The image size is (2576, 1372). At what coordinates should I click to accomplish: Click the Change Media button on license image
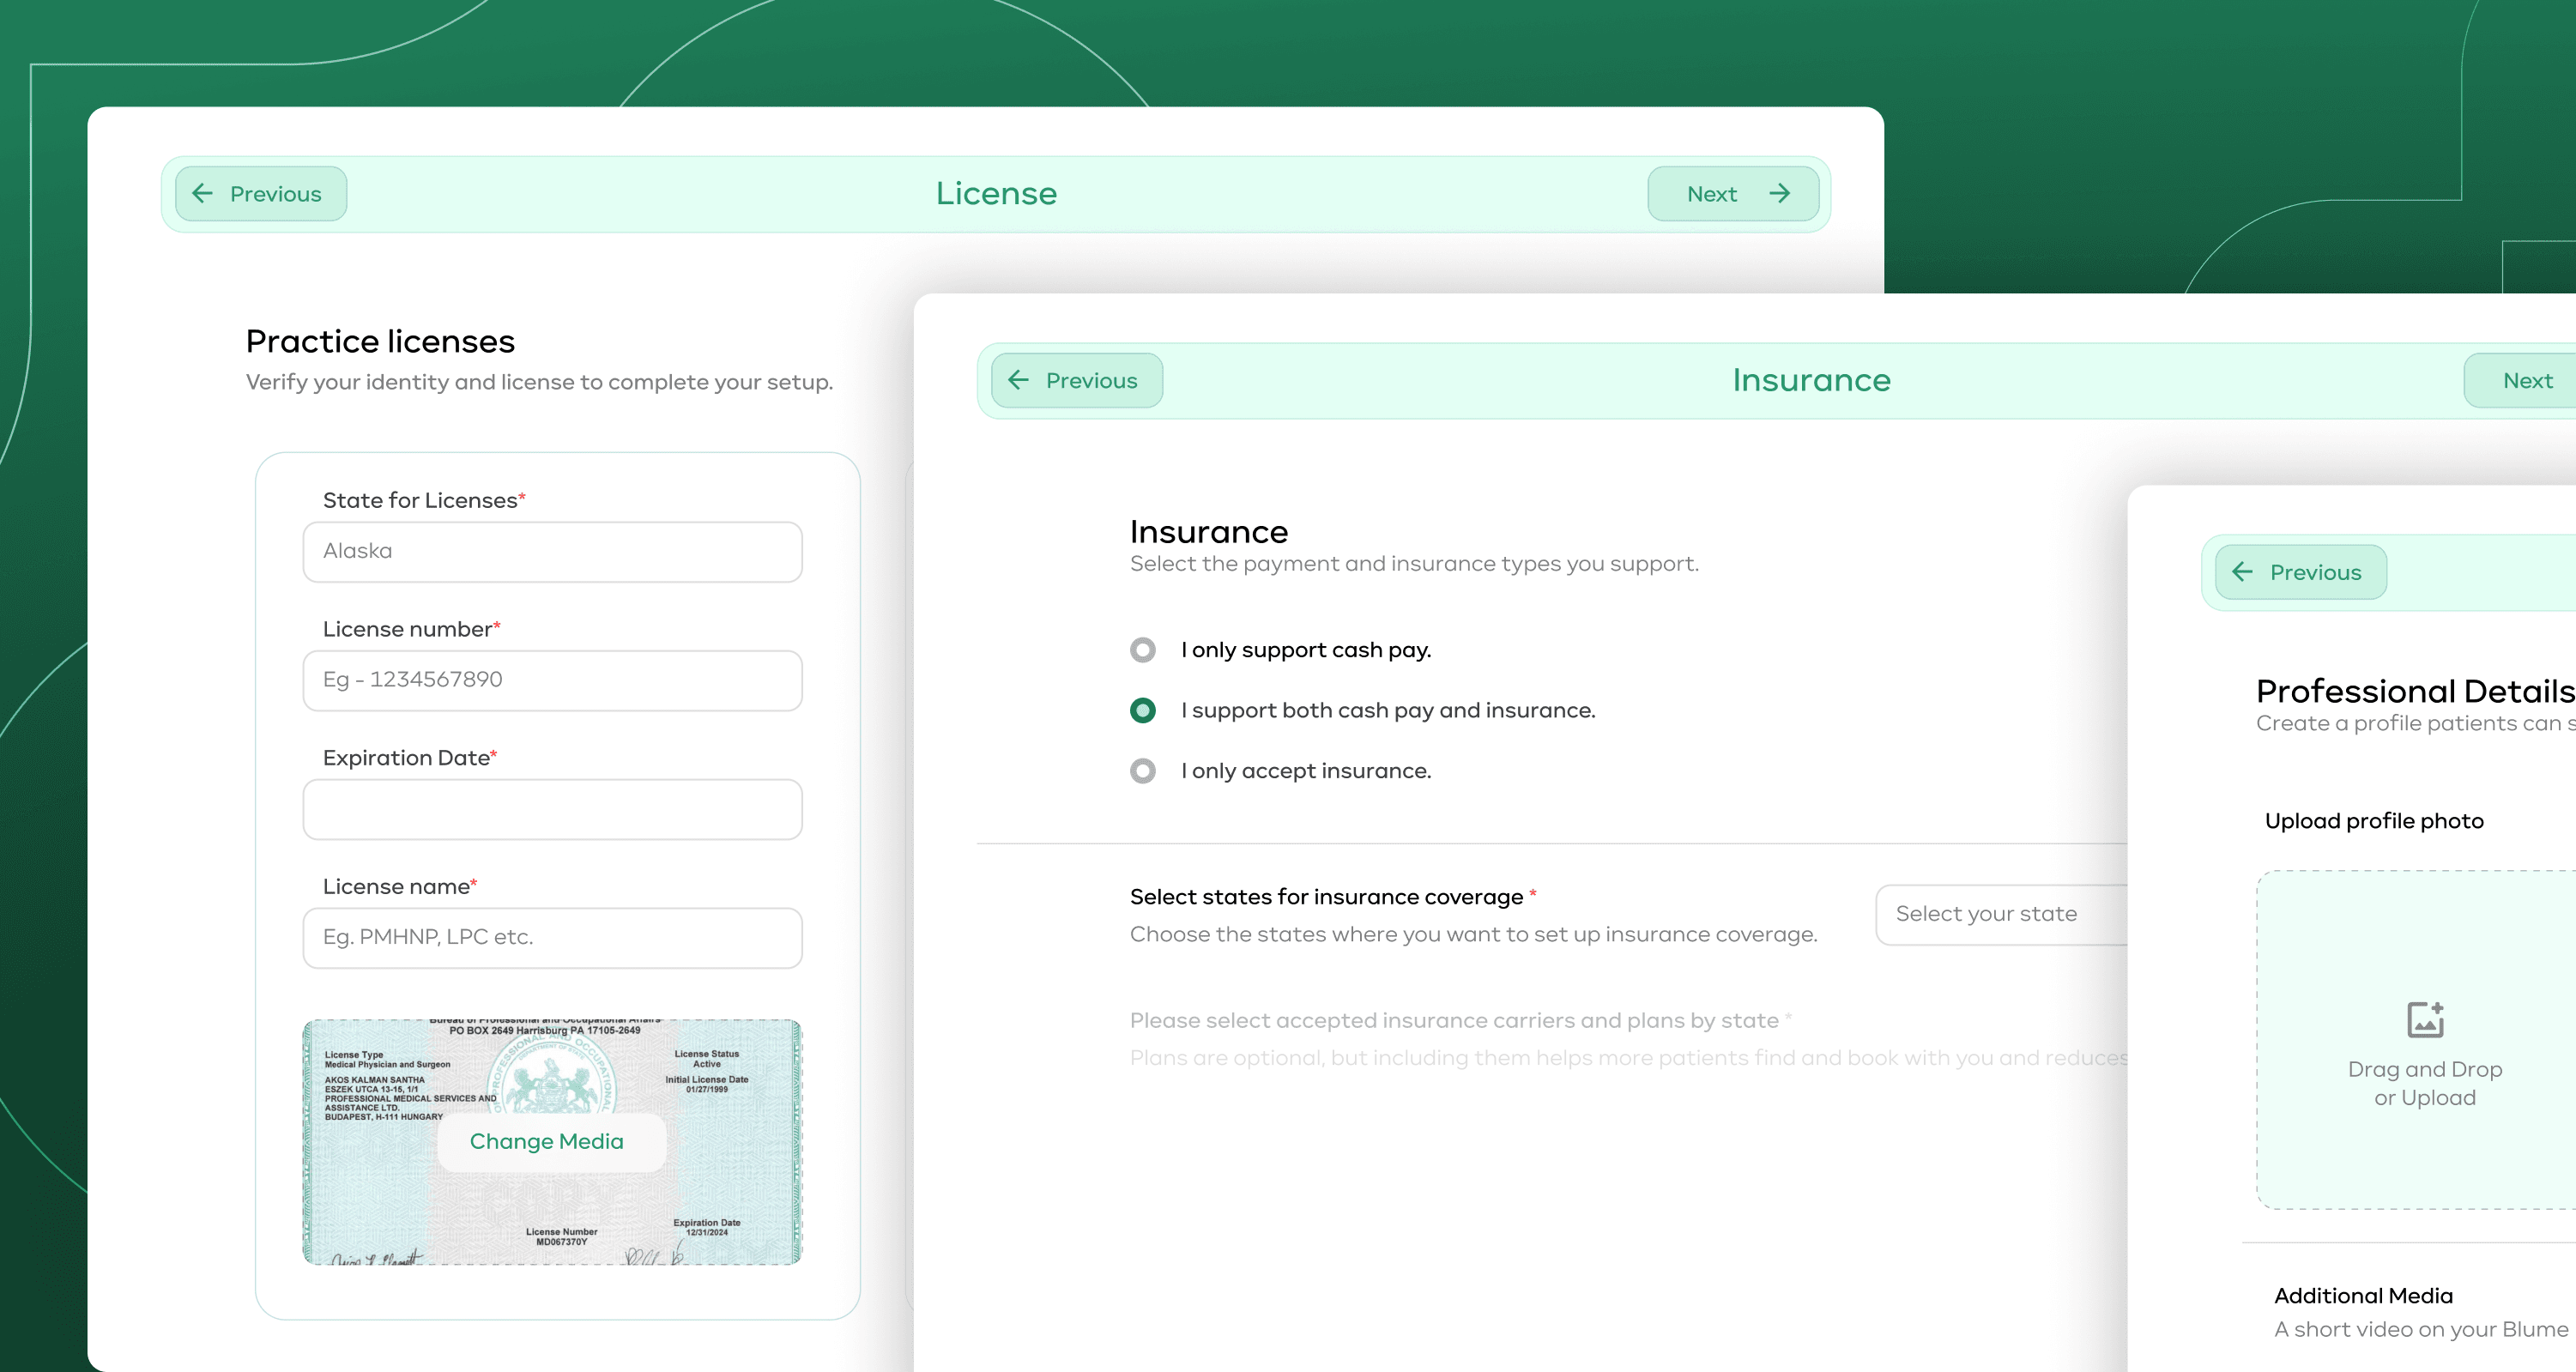[551, 1142]
